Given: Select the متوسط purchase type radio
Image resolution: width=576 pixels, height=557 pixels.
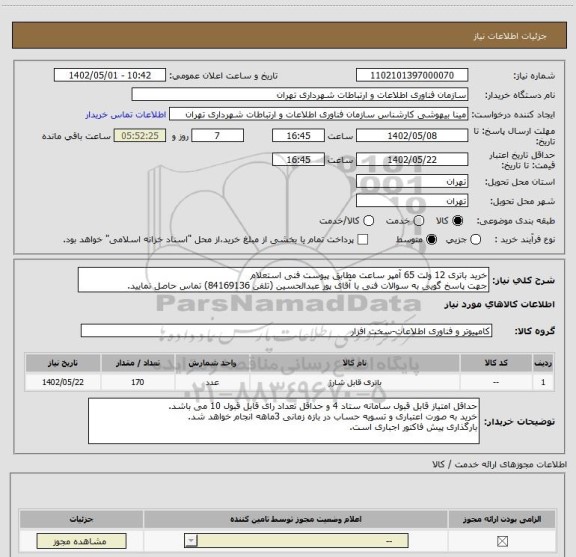Looking at the screenshot, I should click(431, 240).
